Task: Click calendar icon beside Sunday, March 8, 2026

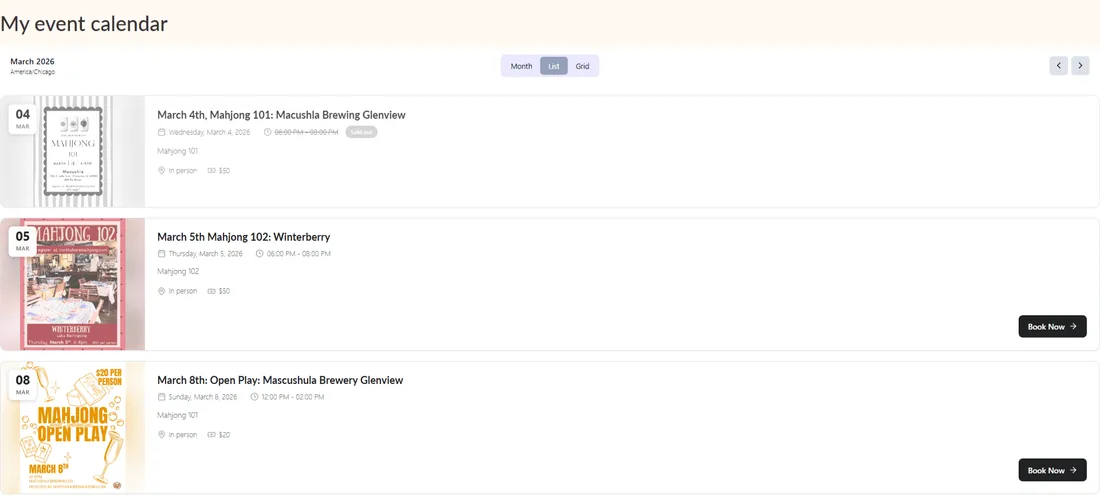Action: point(161,397)
